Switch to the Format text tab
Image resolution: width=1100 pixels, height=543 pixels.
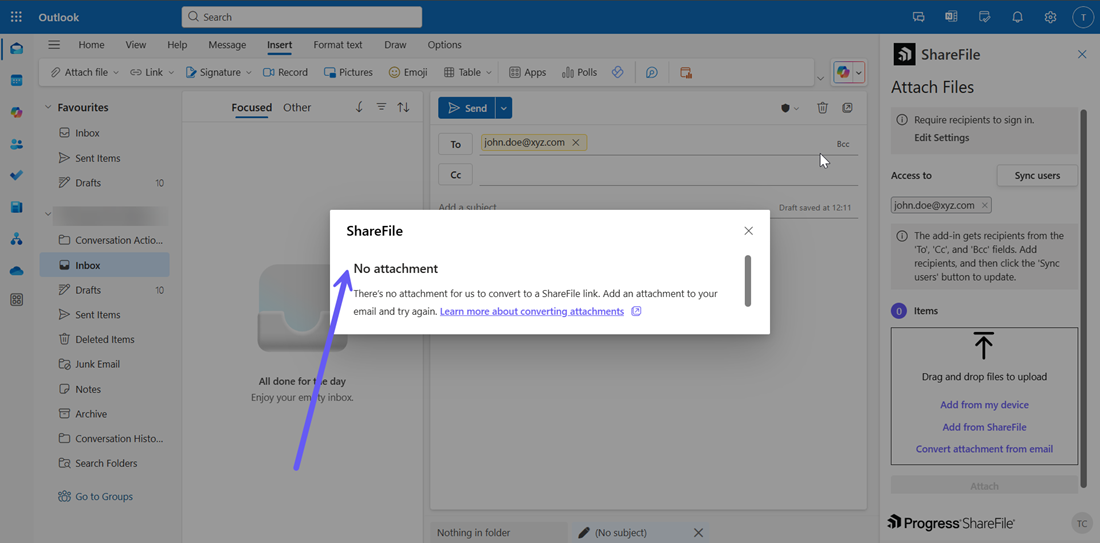(337, 45)
